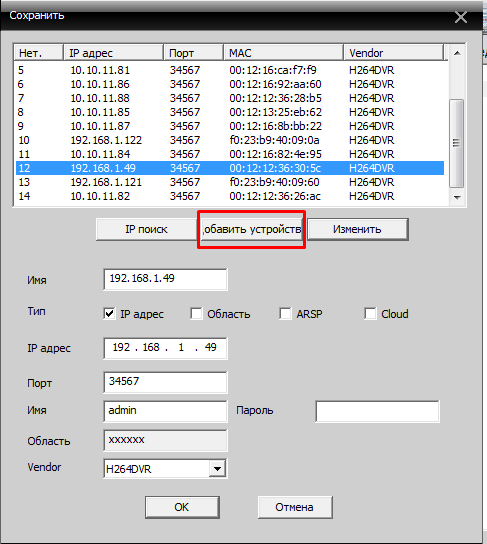The width and height of the screenshot is (487, 544).
Task: Click the device list vertical scrollbar thumb
Action: click(x=457, y=143)
